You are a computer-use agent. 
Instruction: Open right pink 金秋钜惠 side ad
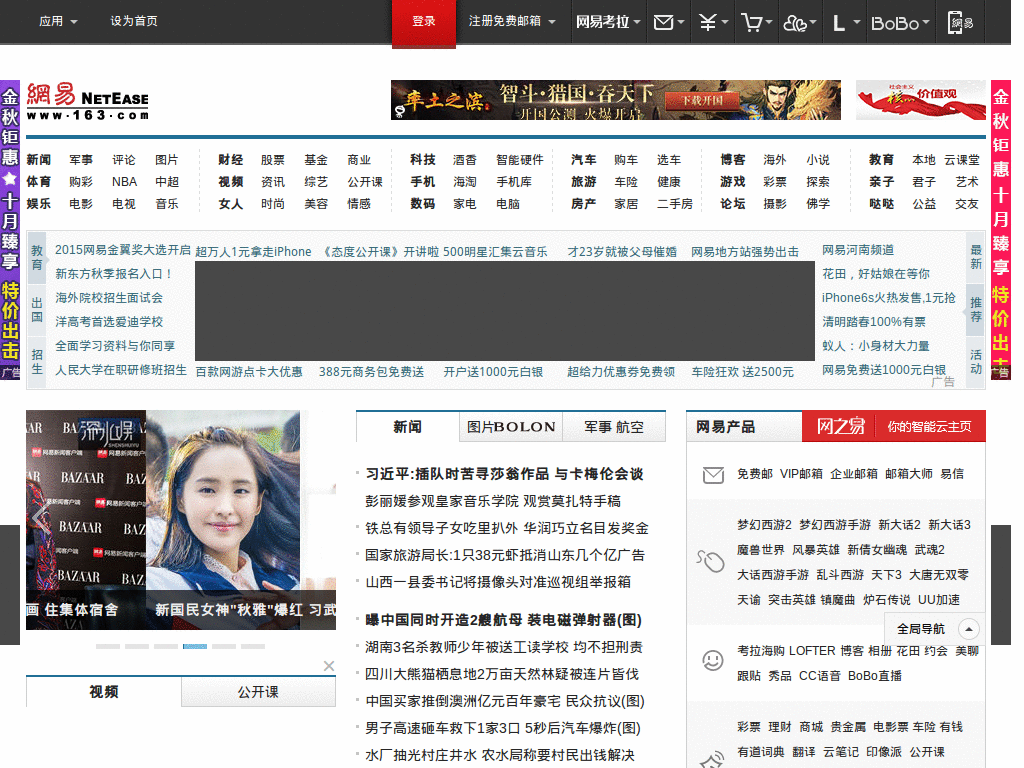(1000, 230)
